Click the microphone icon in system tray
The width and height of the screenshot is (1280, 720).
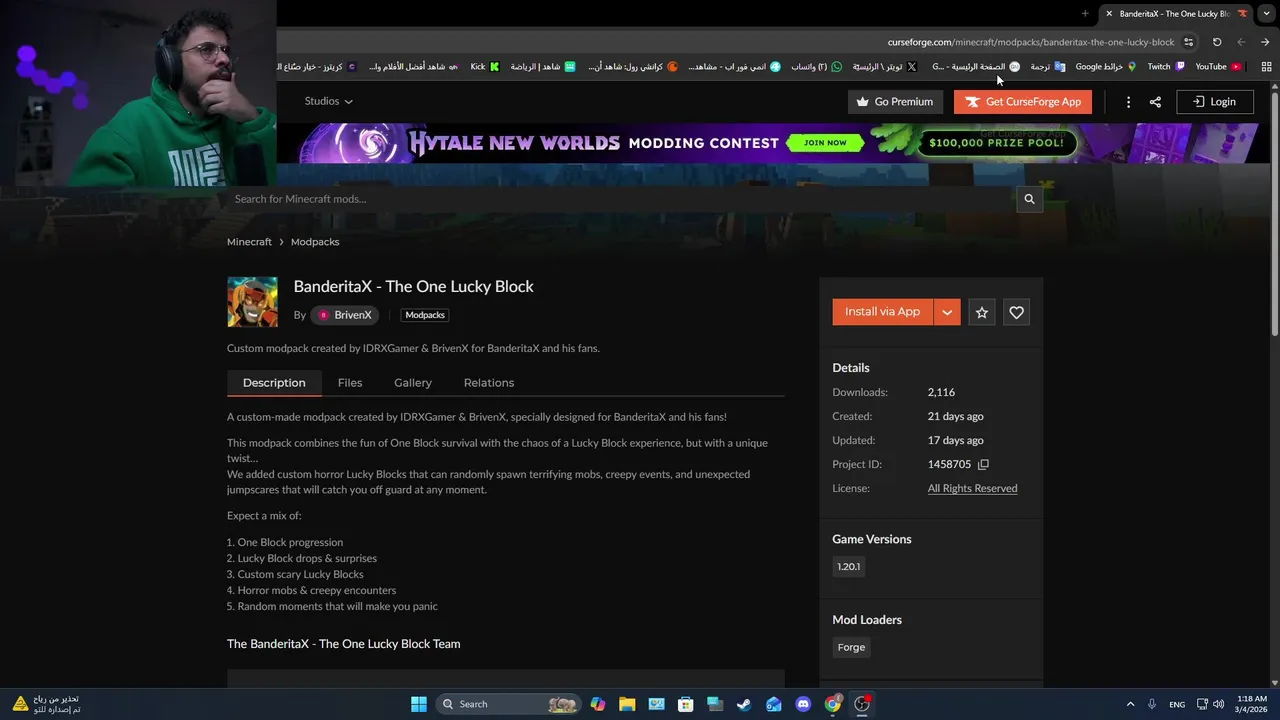click(1152, 704)
